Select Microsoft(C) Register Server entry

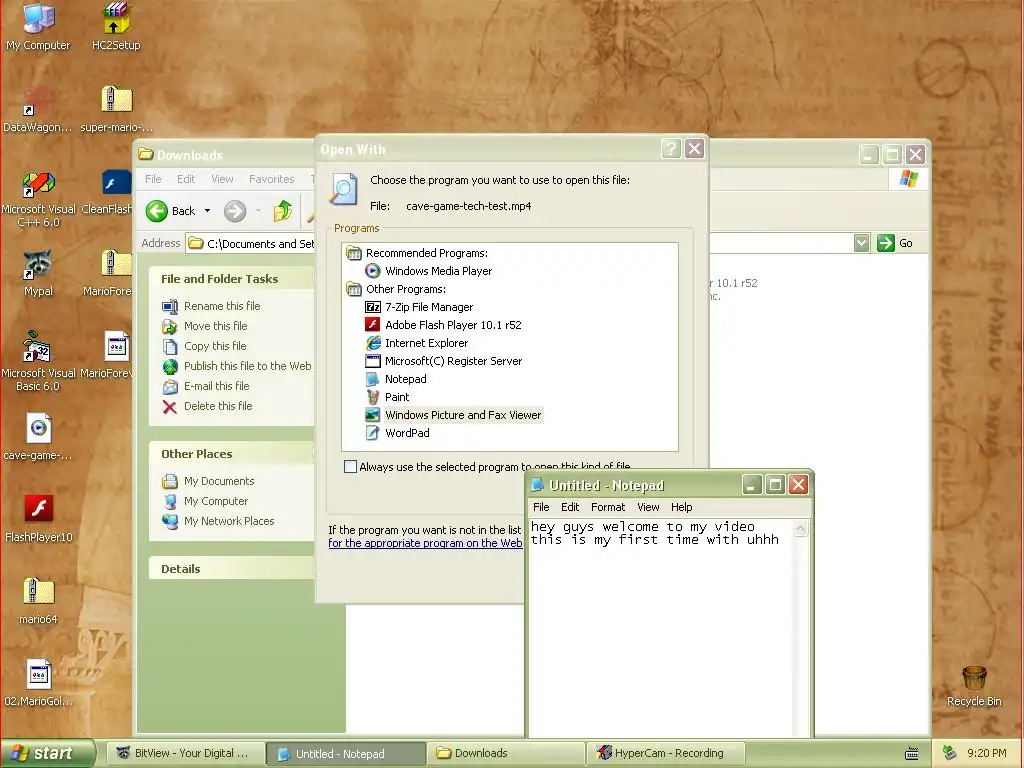[444, 360]
